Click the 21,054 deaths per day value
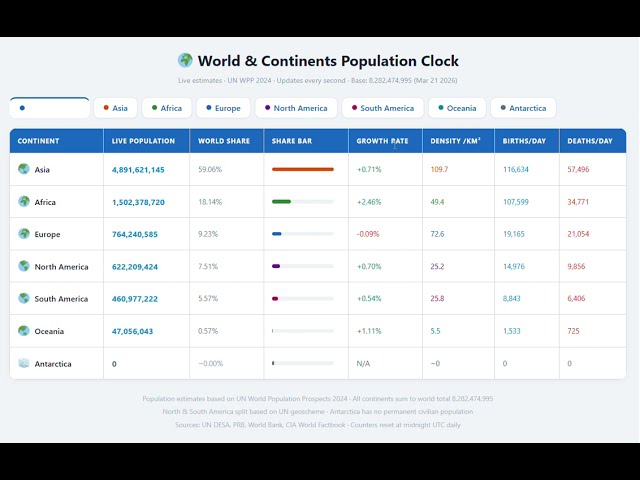 pyautogui.click(x=578, y=234)
